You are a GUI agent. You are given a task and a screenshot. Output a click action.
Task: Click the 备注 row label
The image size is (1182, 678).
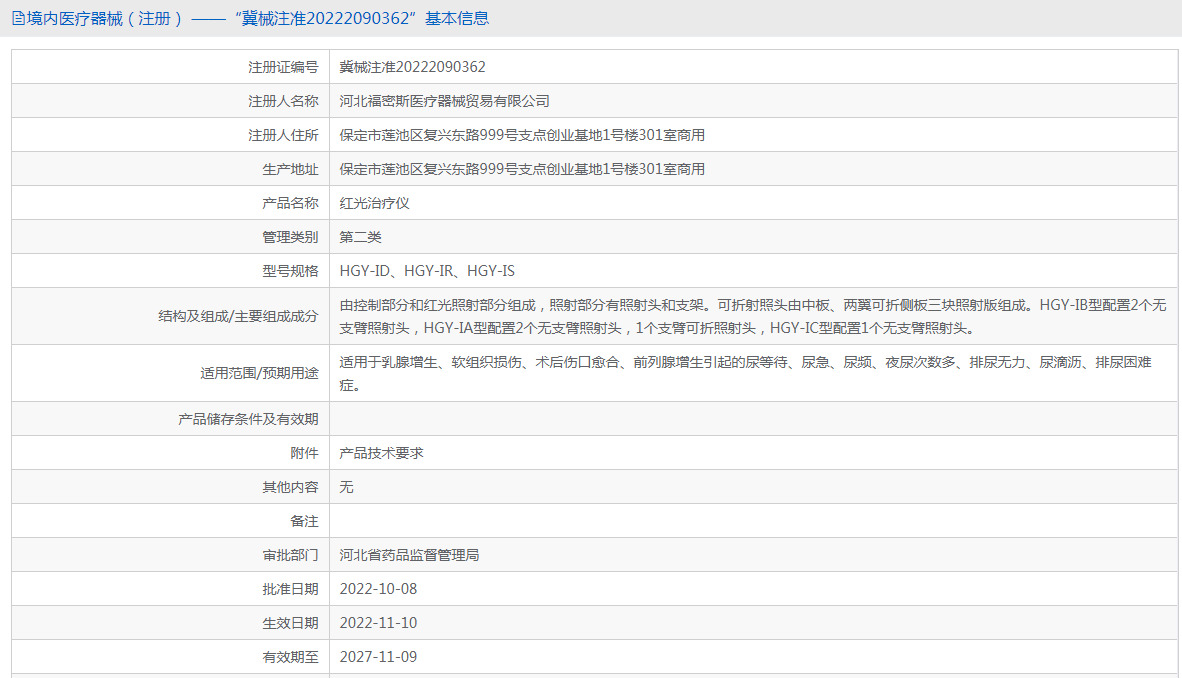click(x=305, y=521)
